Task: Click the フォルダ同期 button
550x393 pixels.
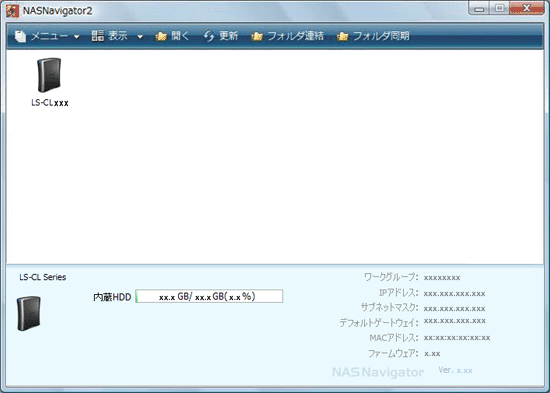Action: point(373,36)
